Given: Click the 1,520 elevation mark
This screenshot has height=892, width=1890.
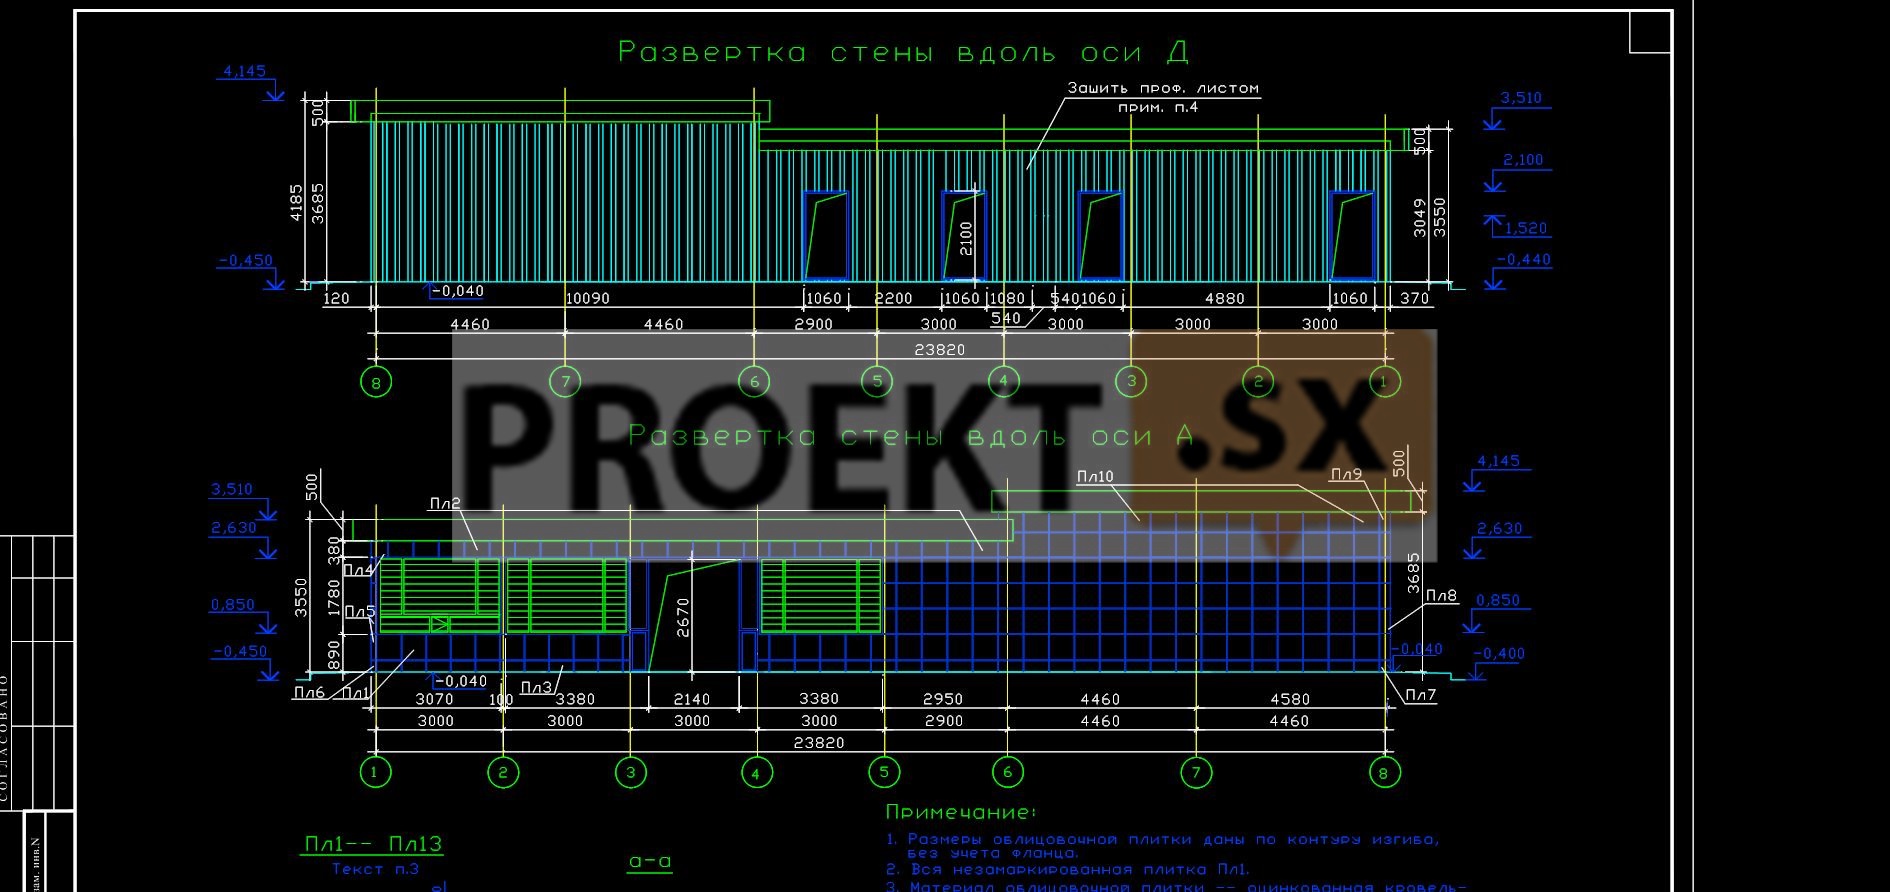Looking at the screenshot, I should click(1526, 228).
